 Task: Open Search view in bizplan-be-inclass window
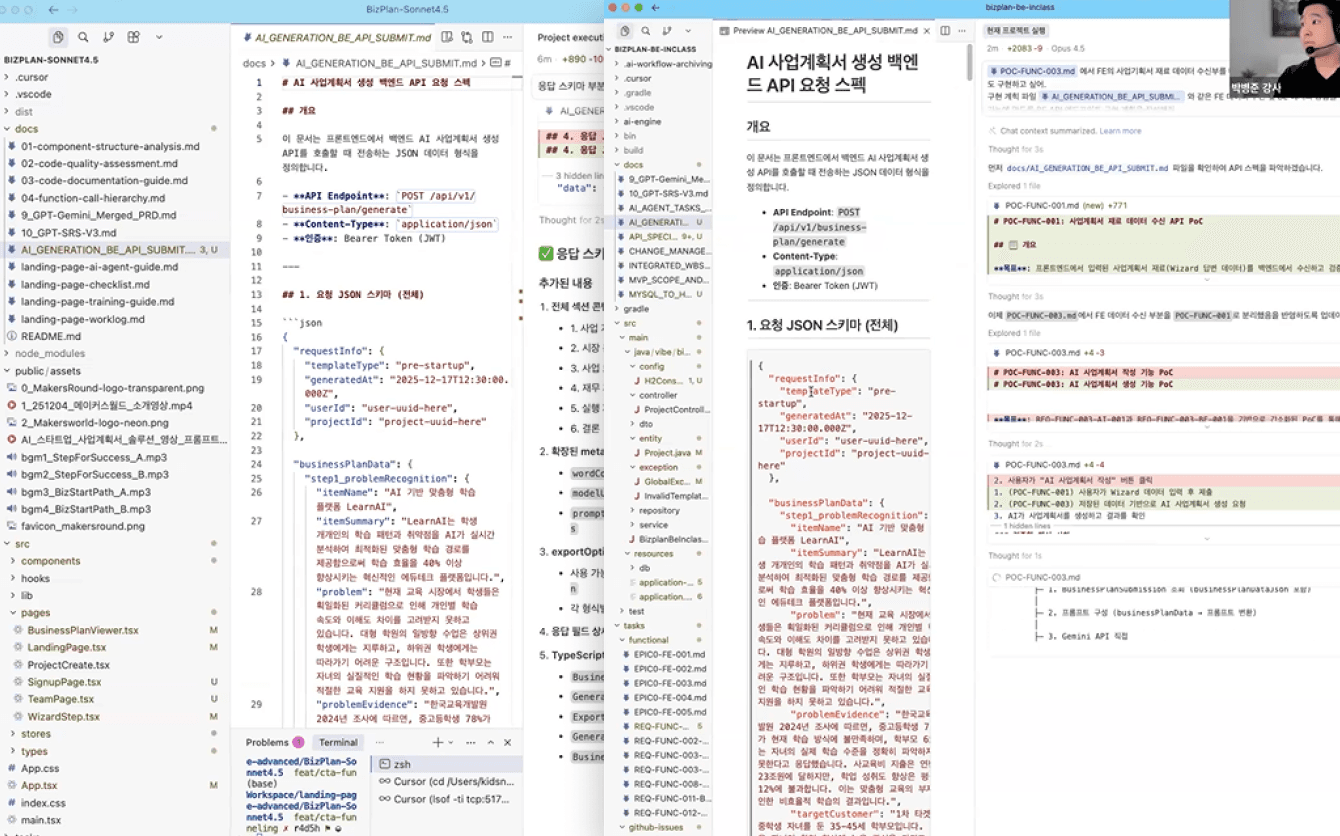[x=646, y=31]
